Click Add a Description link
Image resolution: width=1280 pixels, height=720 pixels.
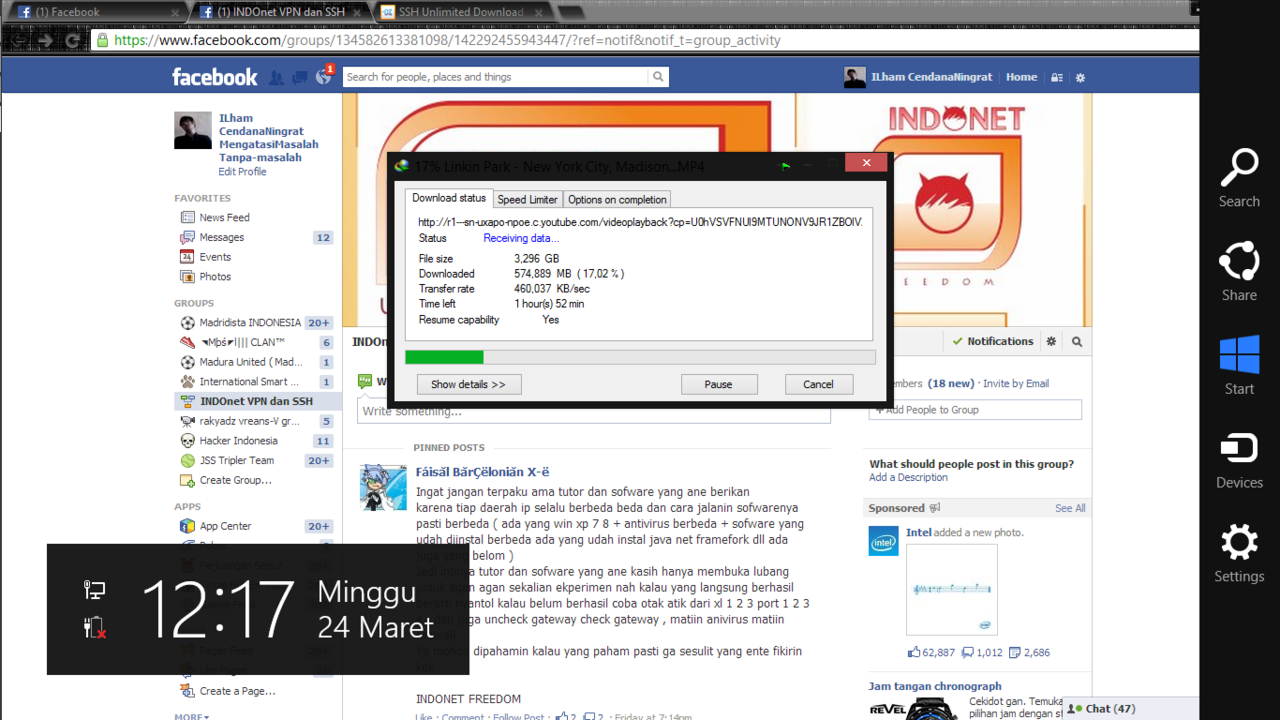coord(908,478)
